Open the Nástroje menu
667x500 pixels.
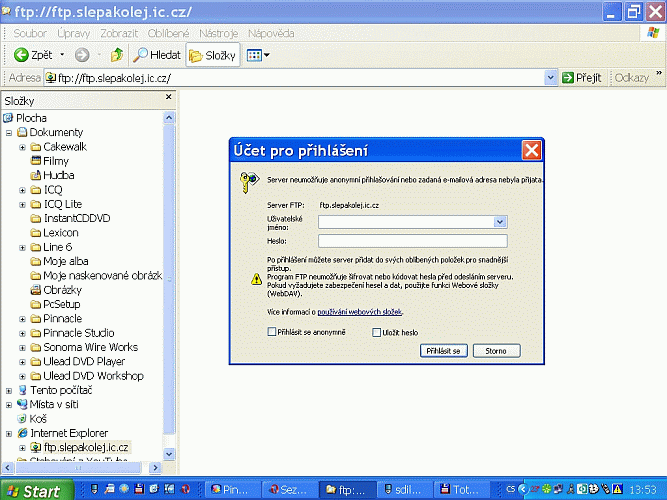(x=218, y=34)
